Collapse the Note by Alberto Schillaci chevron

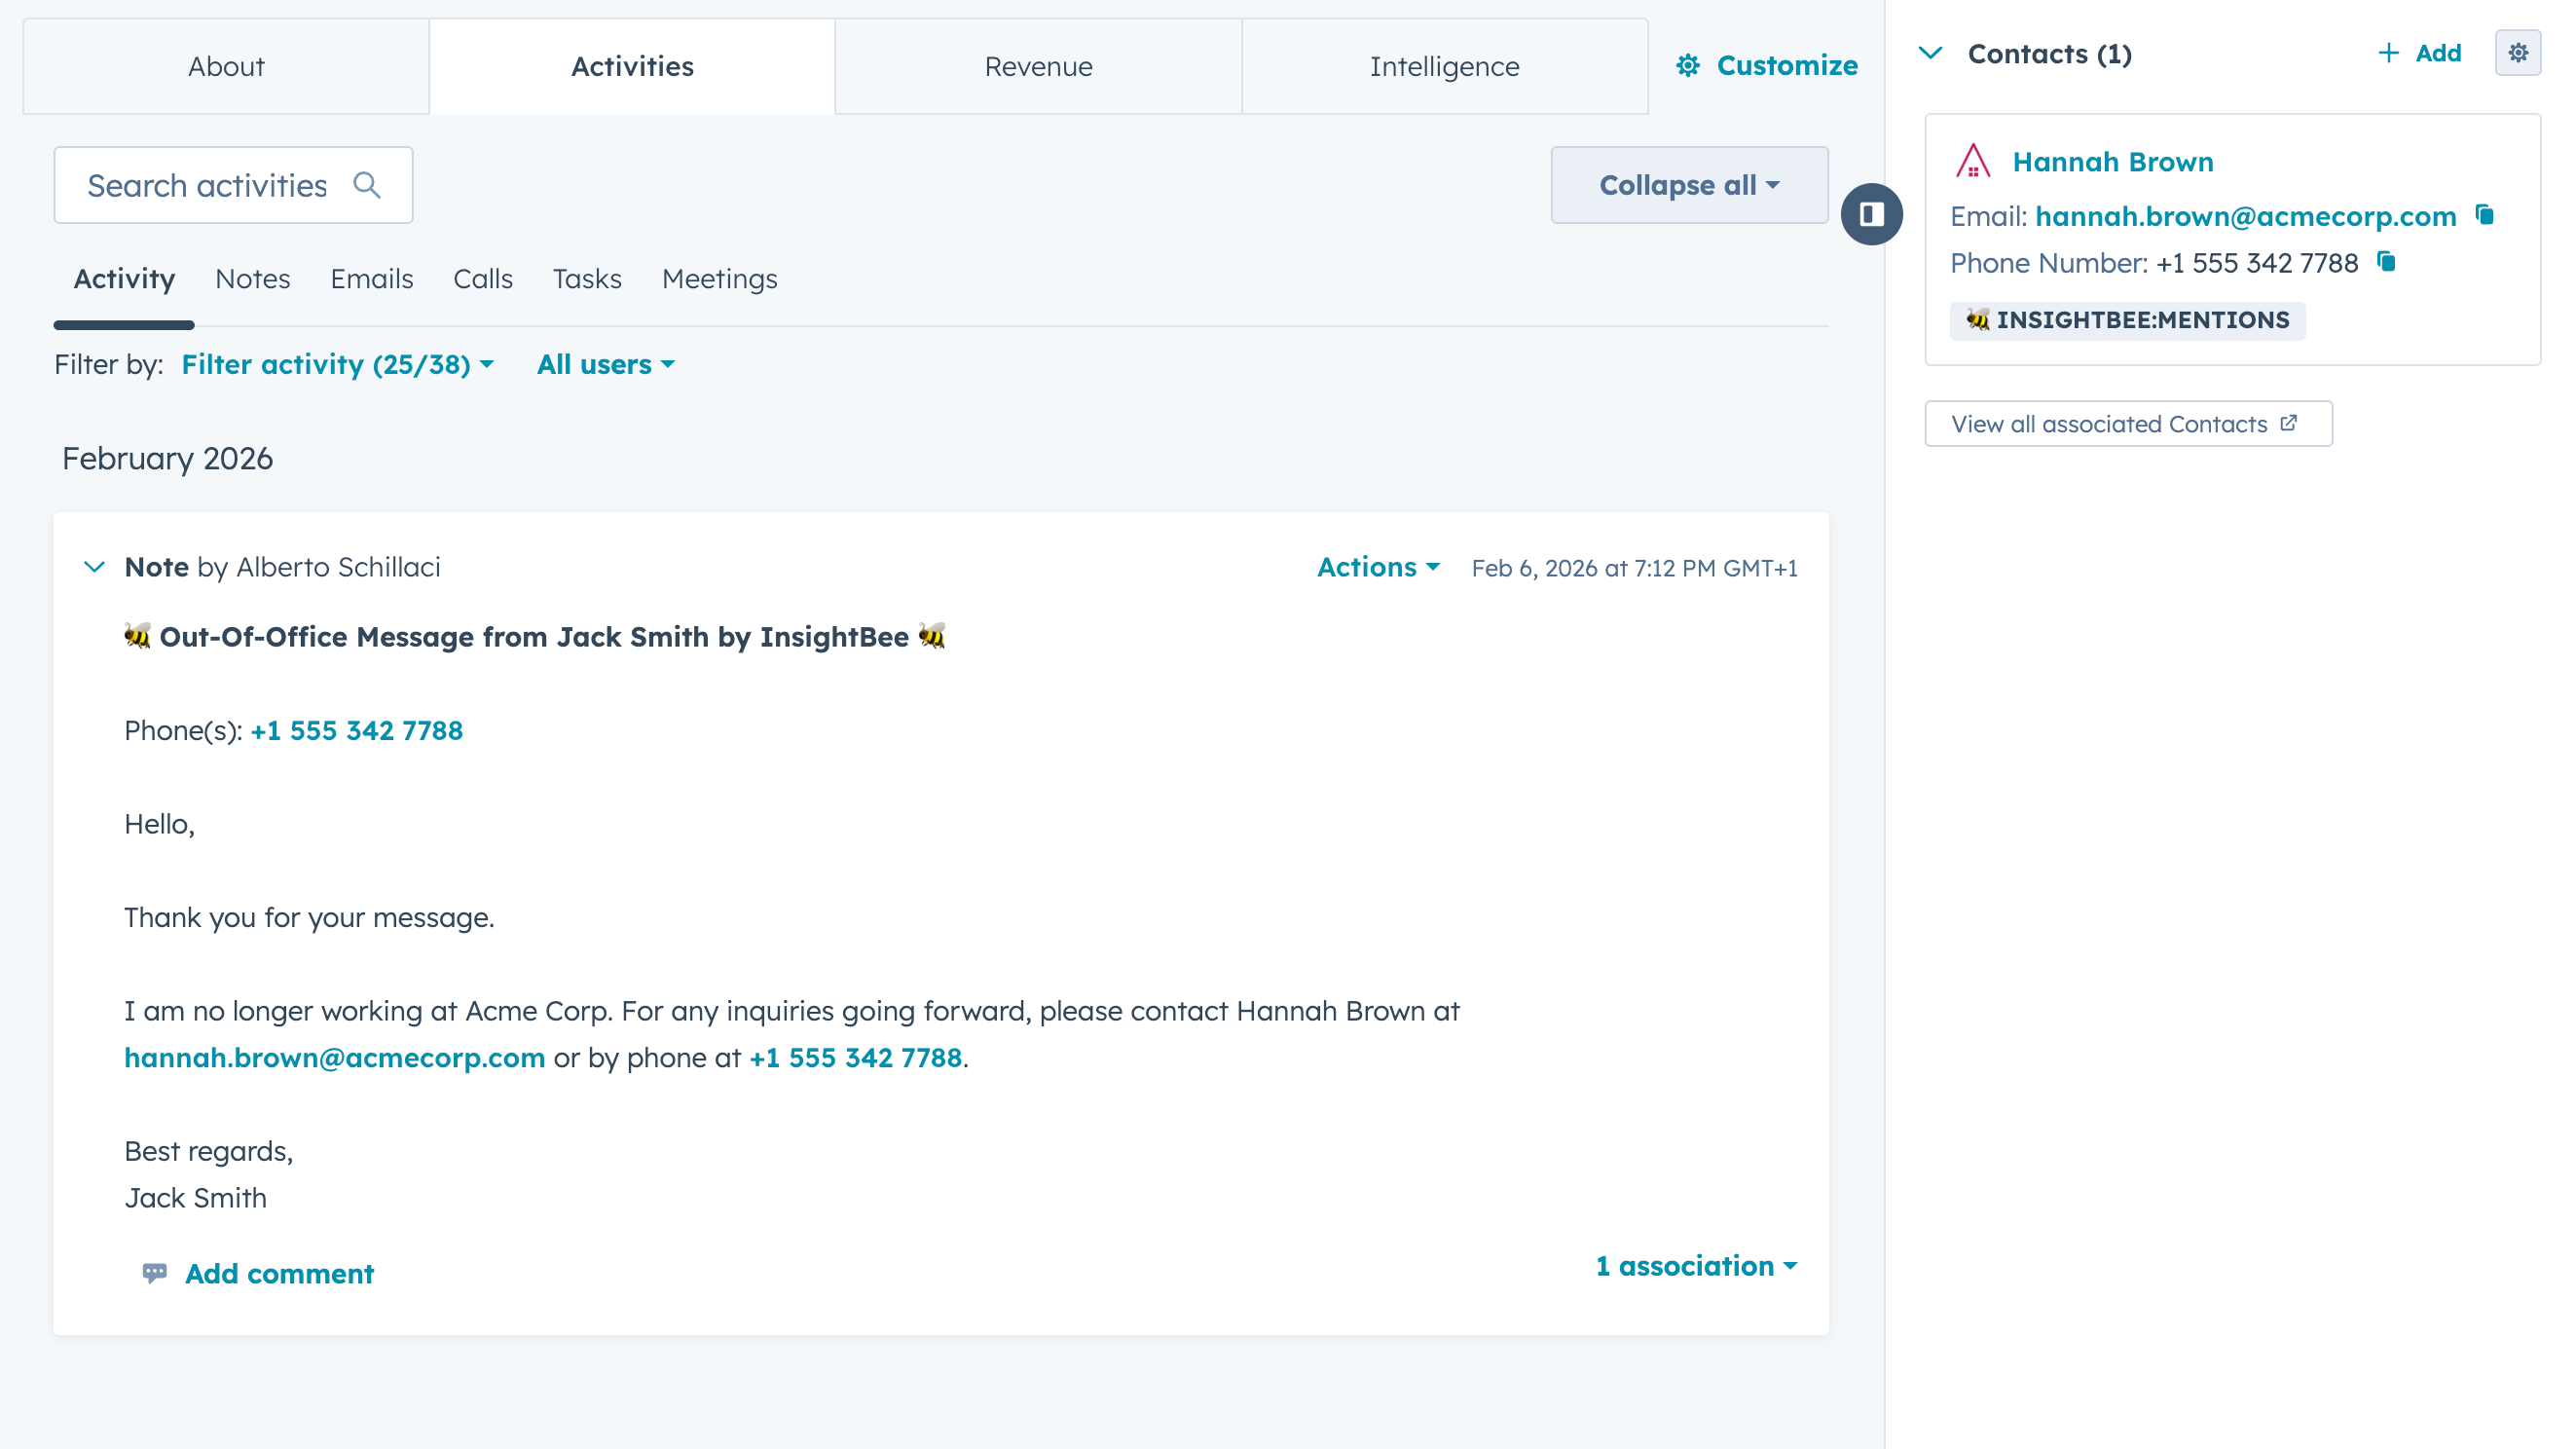[94, 567]
